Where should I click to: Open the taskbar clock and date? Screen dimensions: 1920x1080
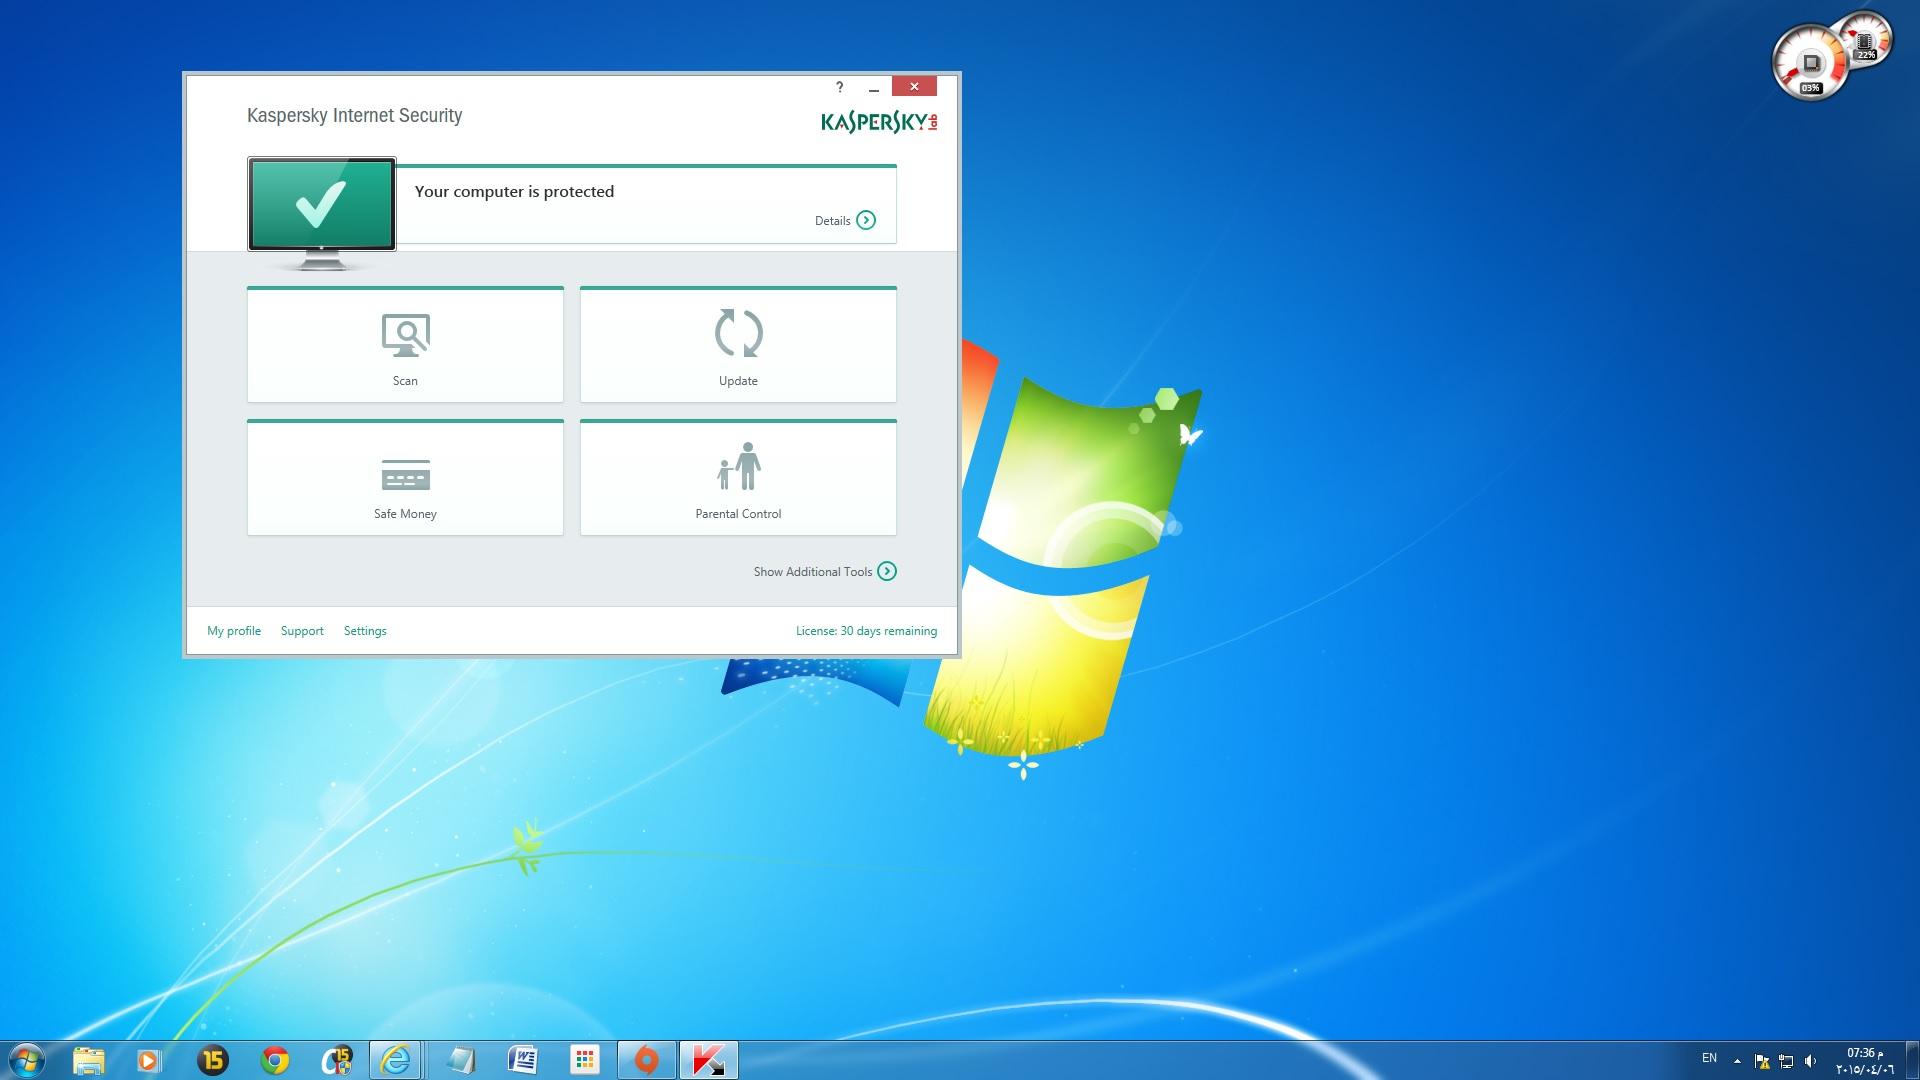1865,1061
